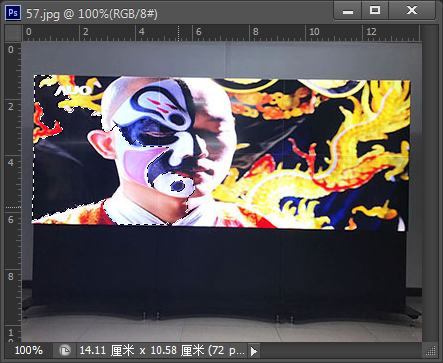Viewport: 443px width, 363px height.
Task: Click the 57.jpg document title text
Action: [92, 14]
